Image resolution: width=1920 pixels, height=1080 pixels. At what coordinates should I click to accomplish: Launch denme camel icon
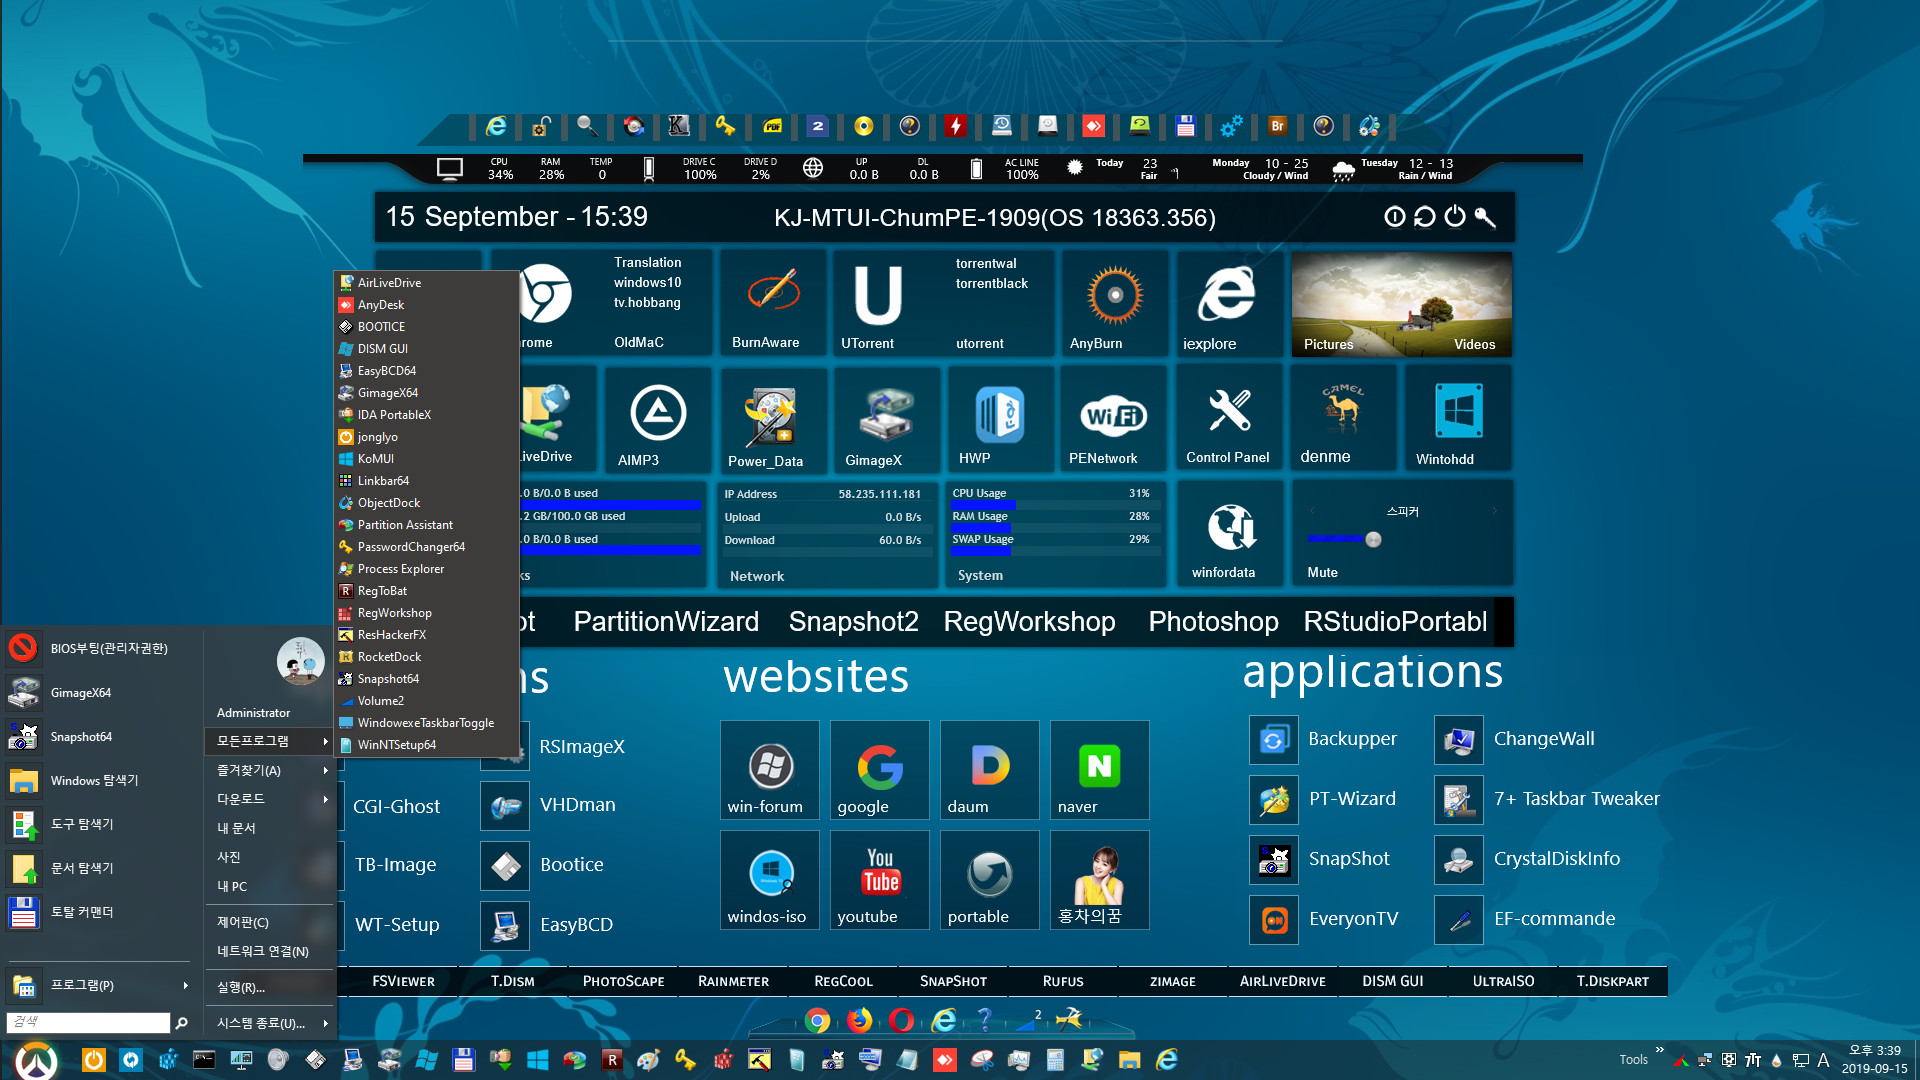click(1342, 408)
